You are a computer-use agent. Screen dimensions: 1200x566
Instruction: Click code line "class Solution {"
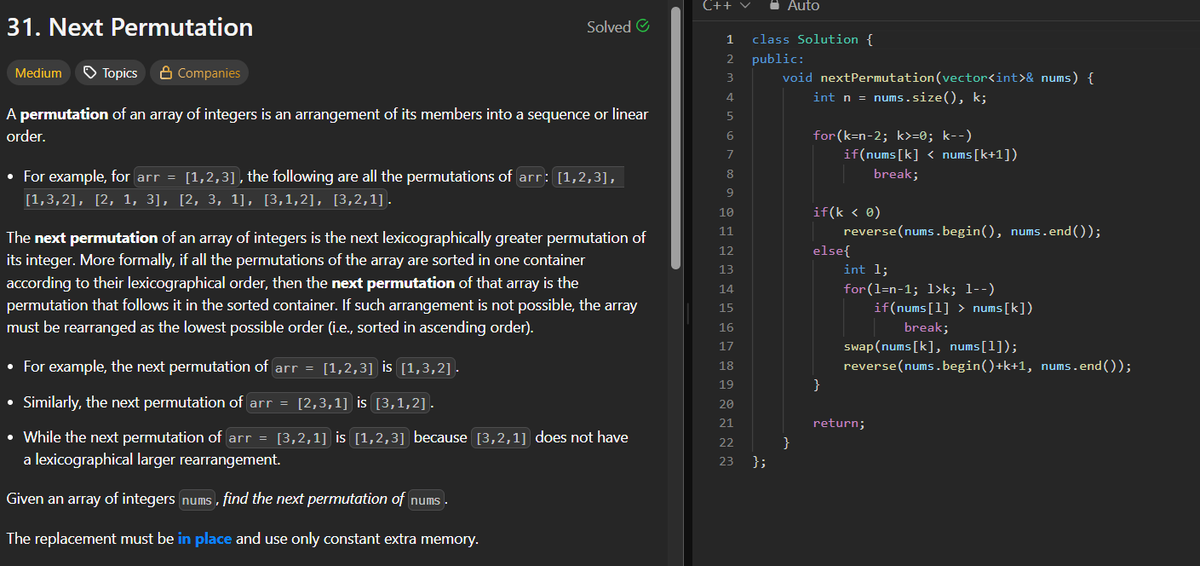click(x=813, y=39)
